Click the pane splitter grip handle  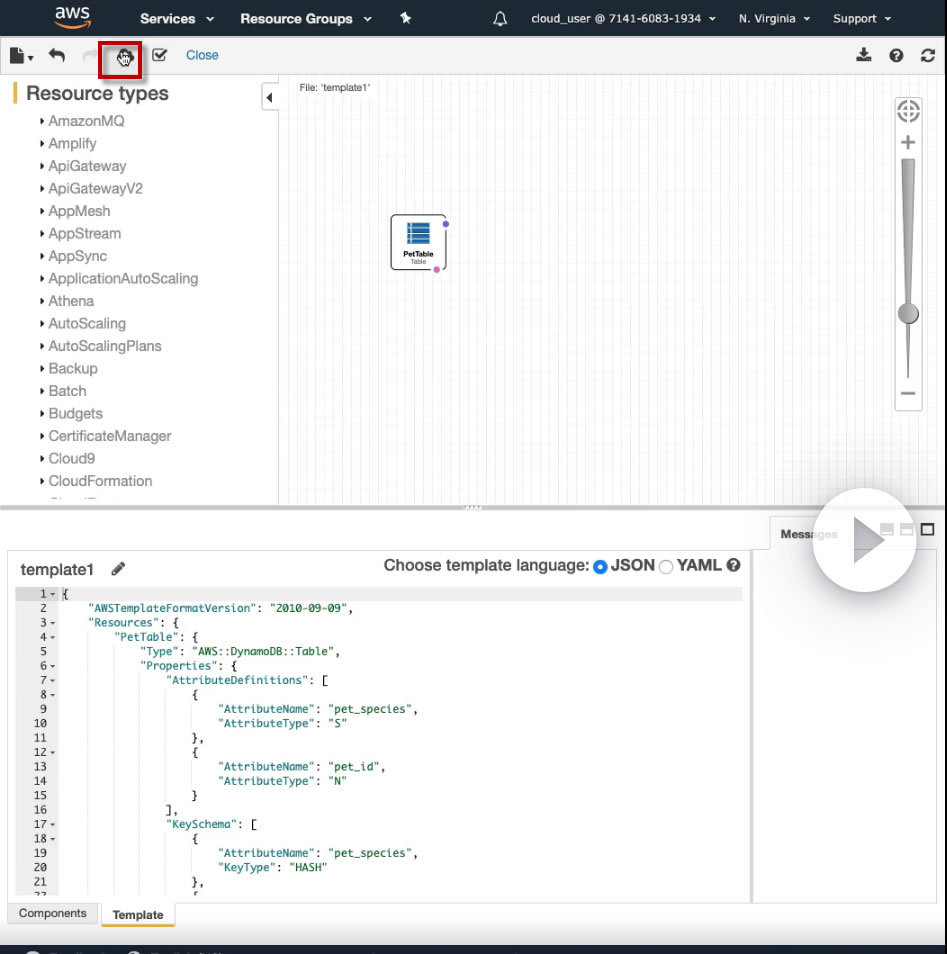click(473, 507)
